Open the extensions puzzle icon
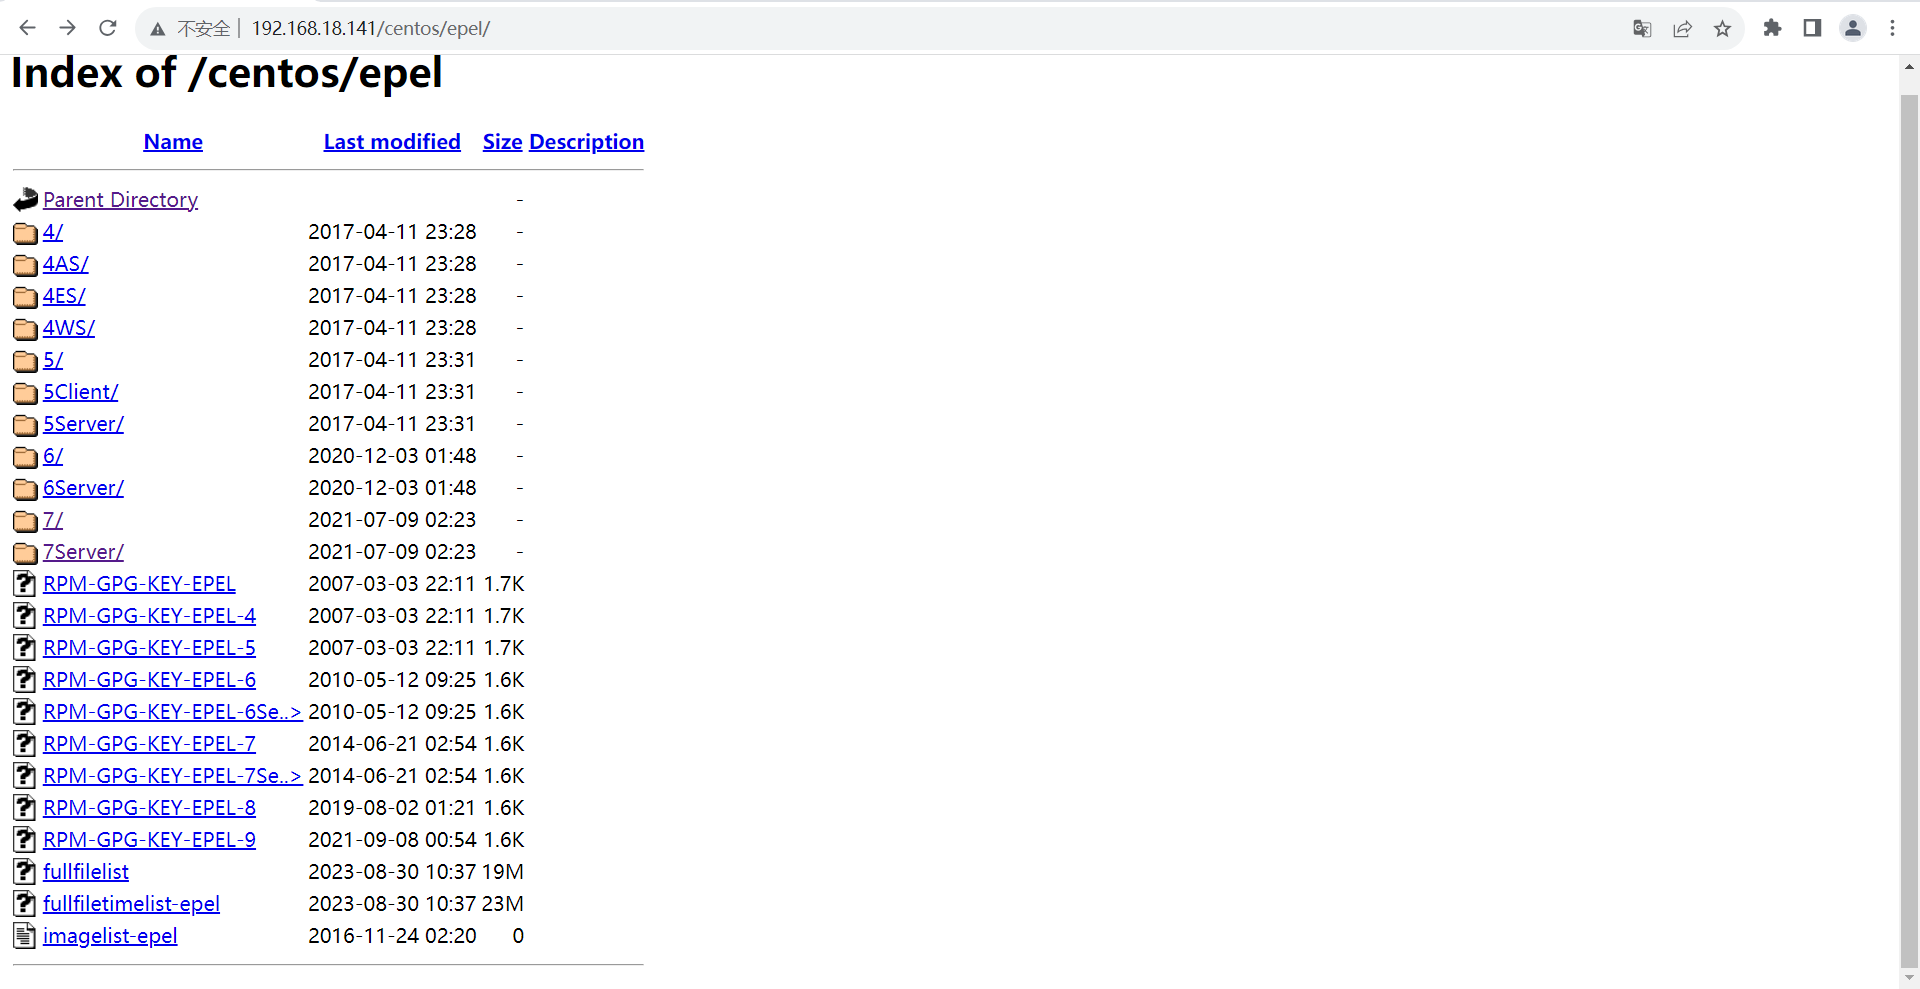Viewport: 1920px width, 989px height. pyautogui.click(x=1772, y=28)
